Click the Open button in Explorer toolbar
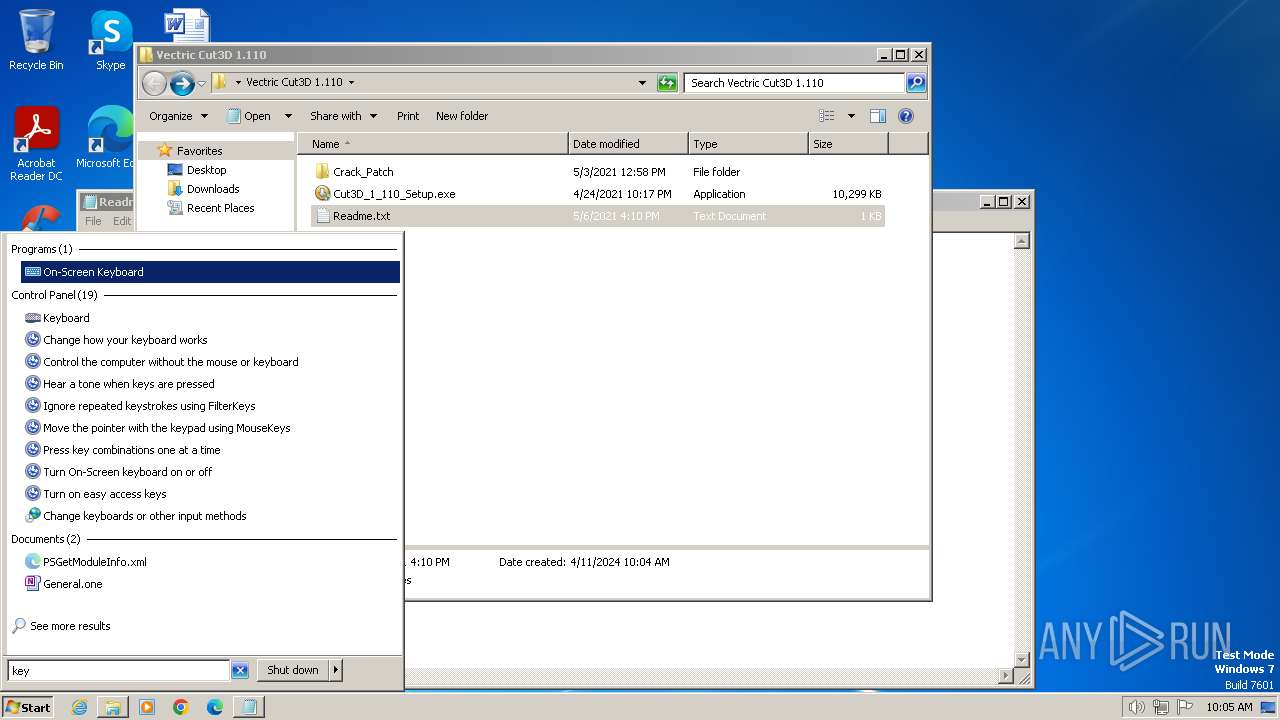The height and width of the screenshot is (720, 1280). click(249, 116)
